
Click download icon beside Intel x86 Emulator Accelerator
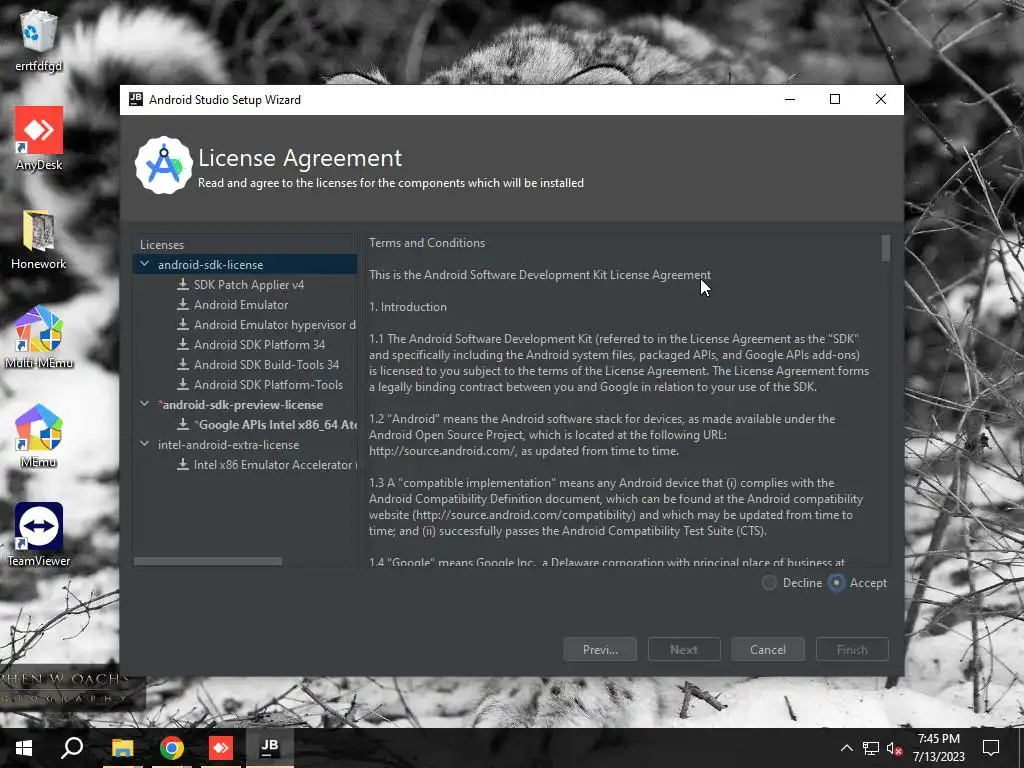183,464
